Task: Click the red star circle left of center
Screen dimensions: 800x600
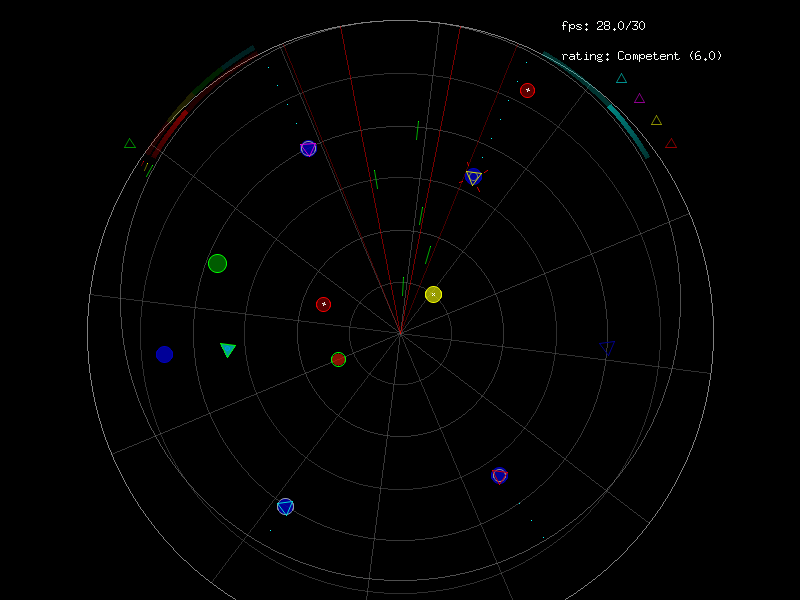Action: 323,304
